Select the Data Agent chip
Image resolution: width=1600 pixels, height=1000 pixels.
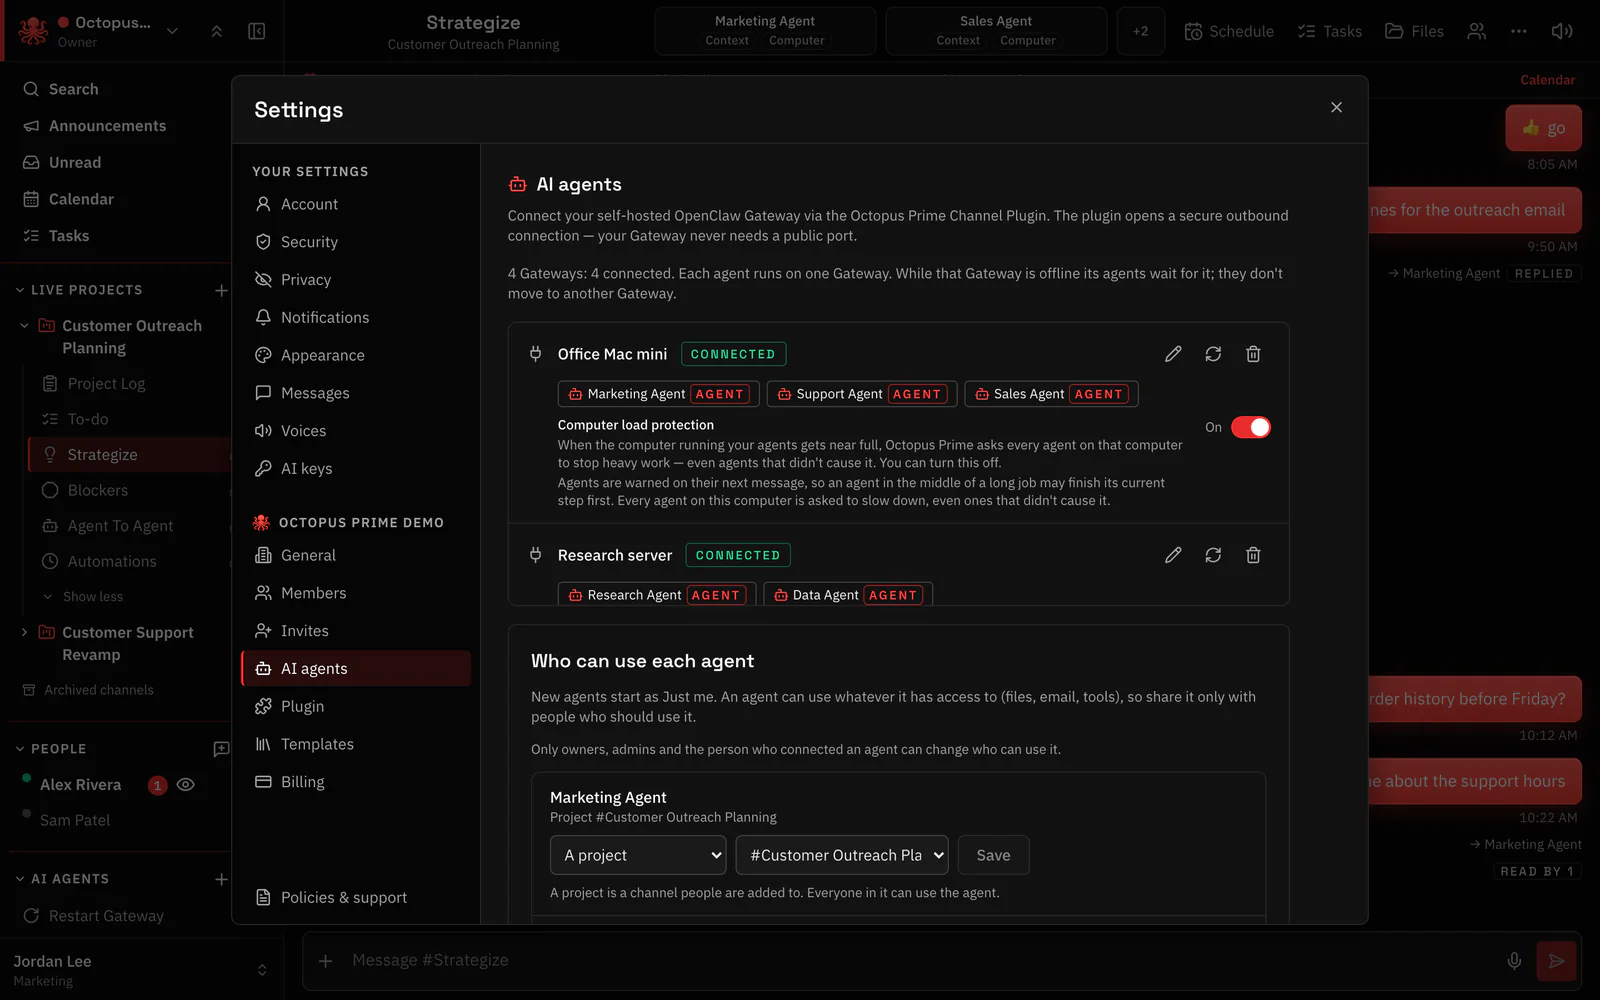coord(848,595)
